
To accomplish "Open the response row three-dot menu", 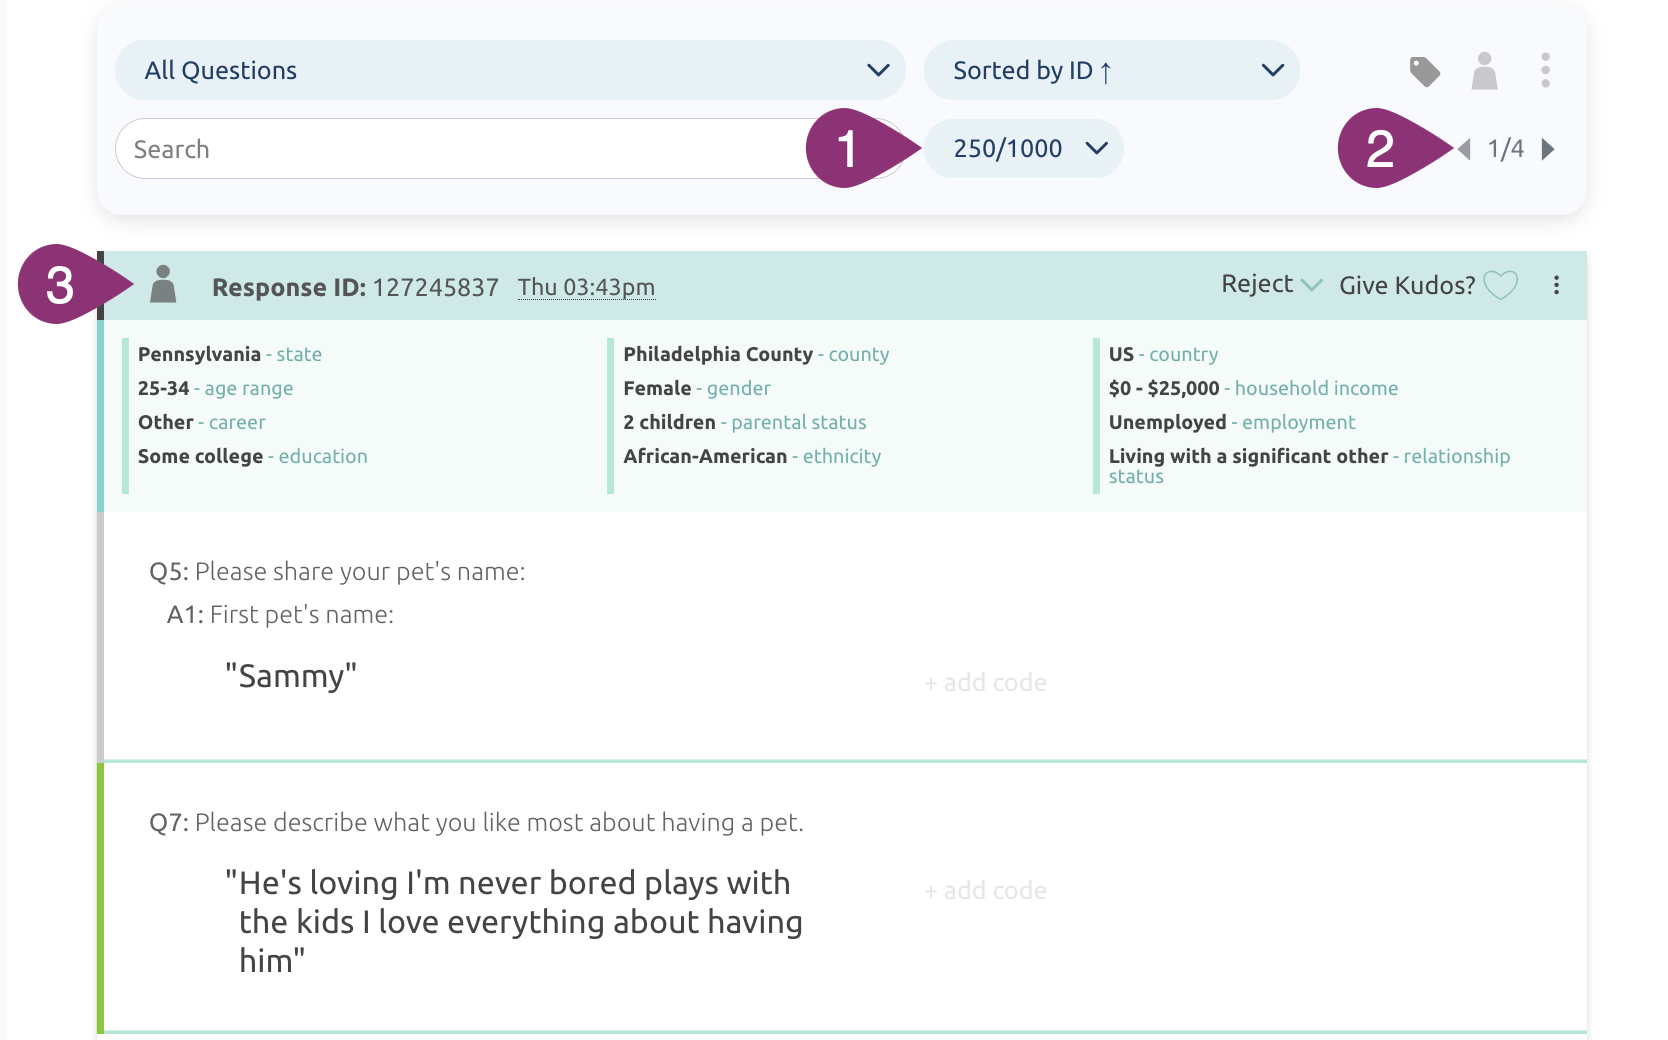I will click(x=1557, y=285).
